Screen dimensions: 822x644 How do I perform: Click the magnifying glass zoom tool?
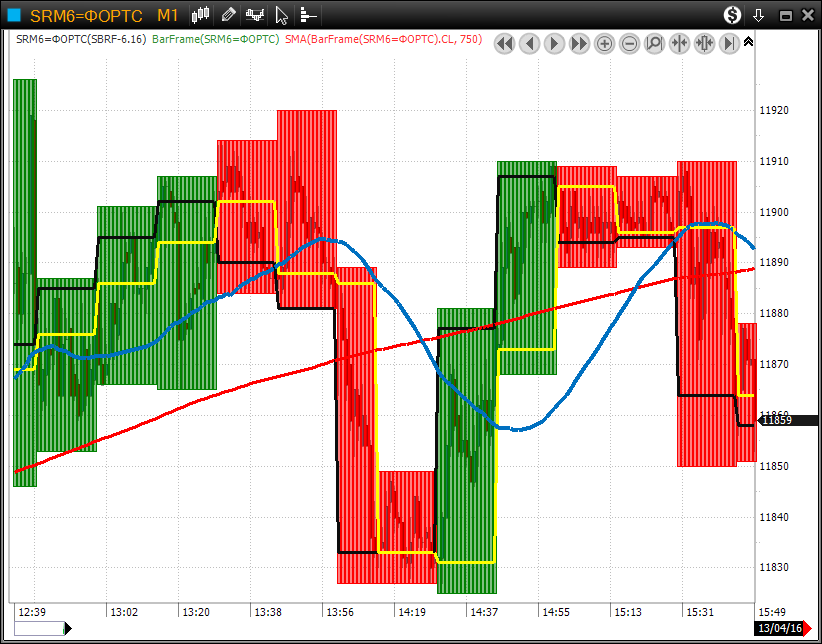click(x=654, y=43)
